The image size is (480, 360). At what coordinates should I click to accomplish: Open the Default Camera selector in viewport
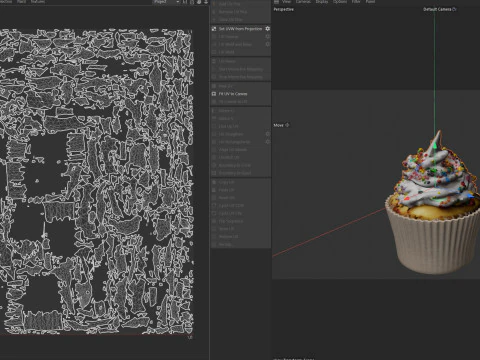440,9
